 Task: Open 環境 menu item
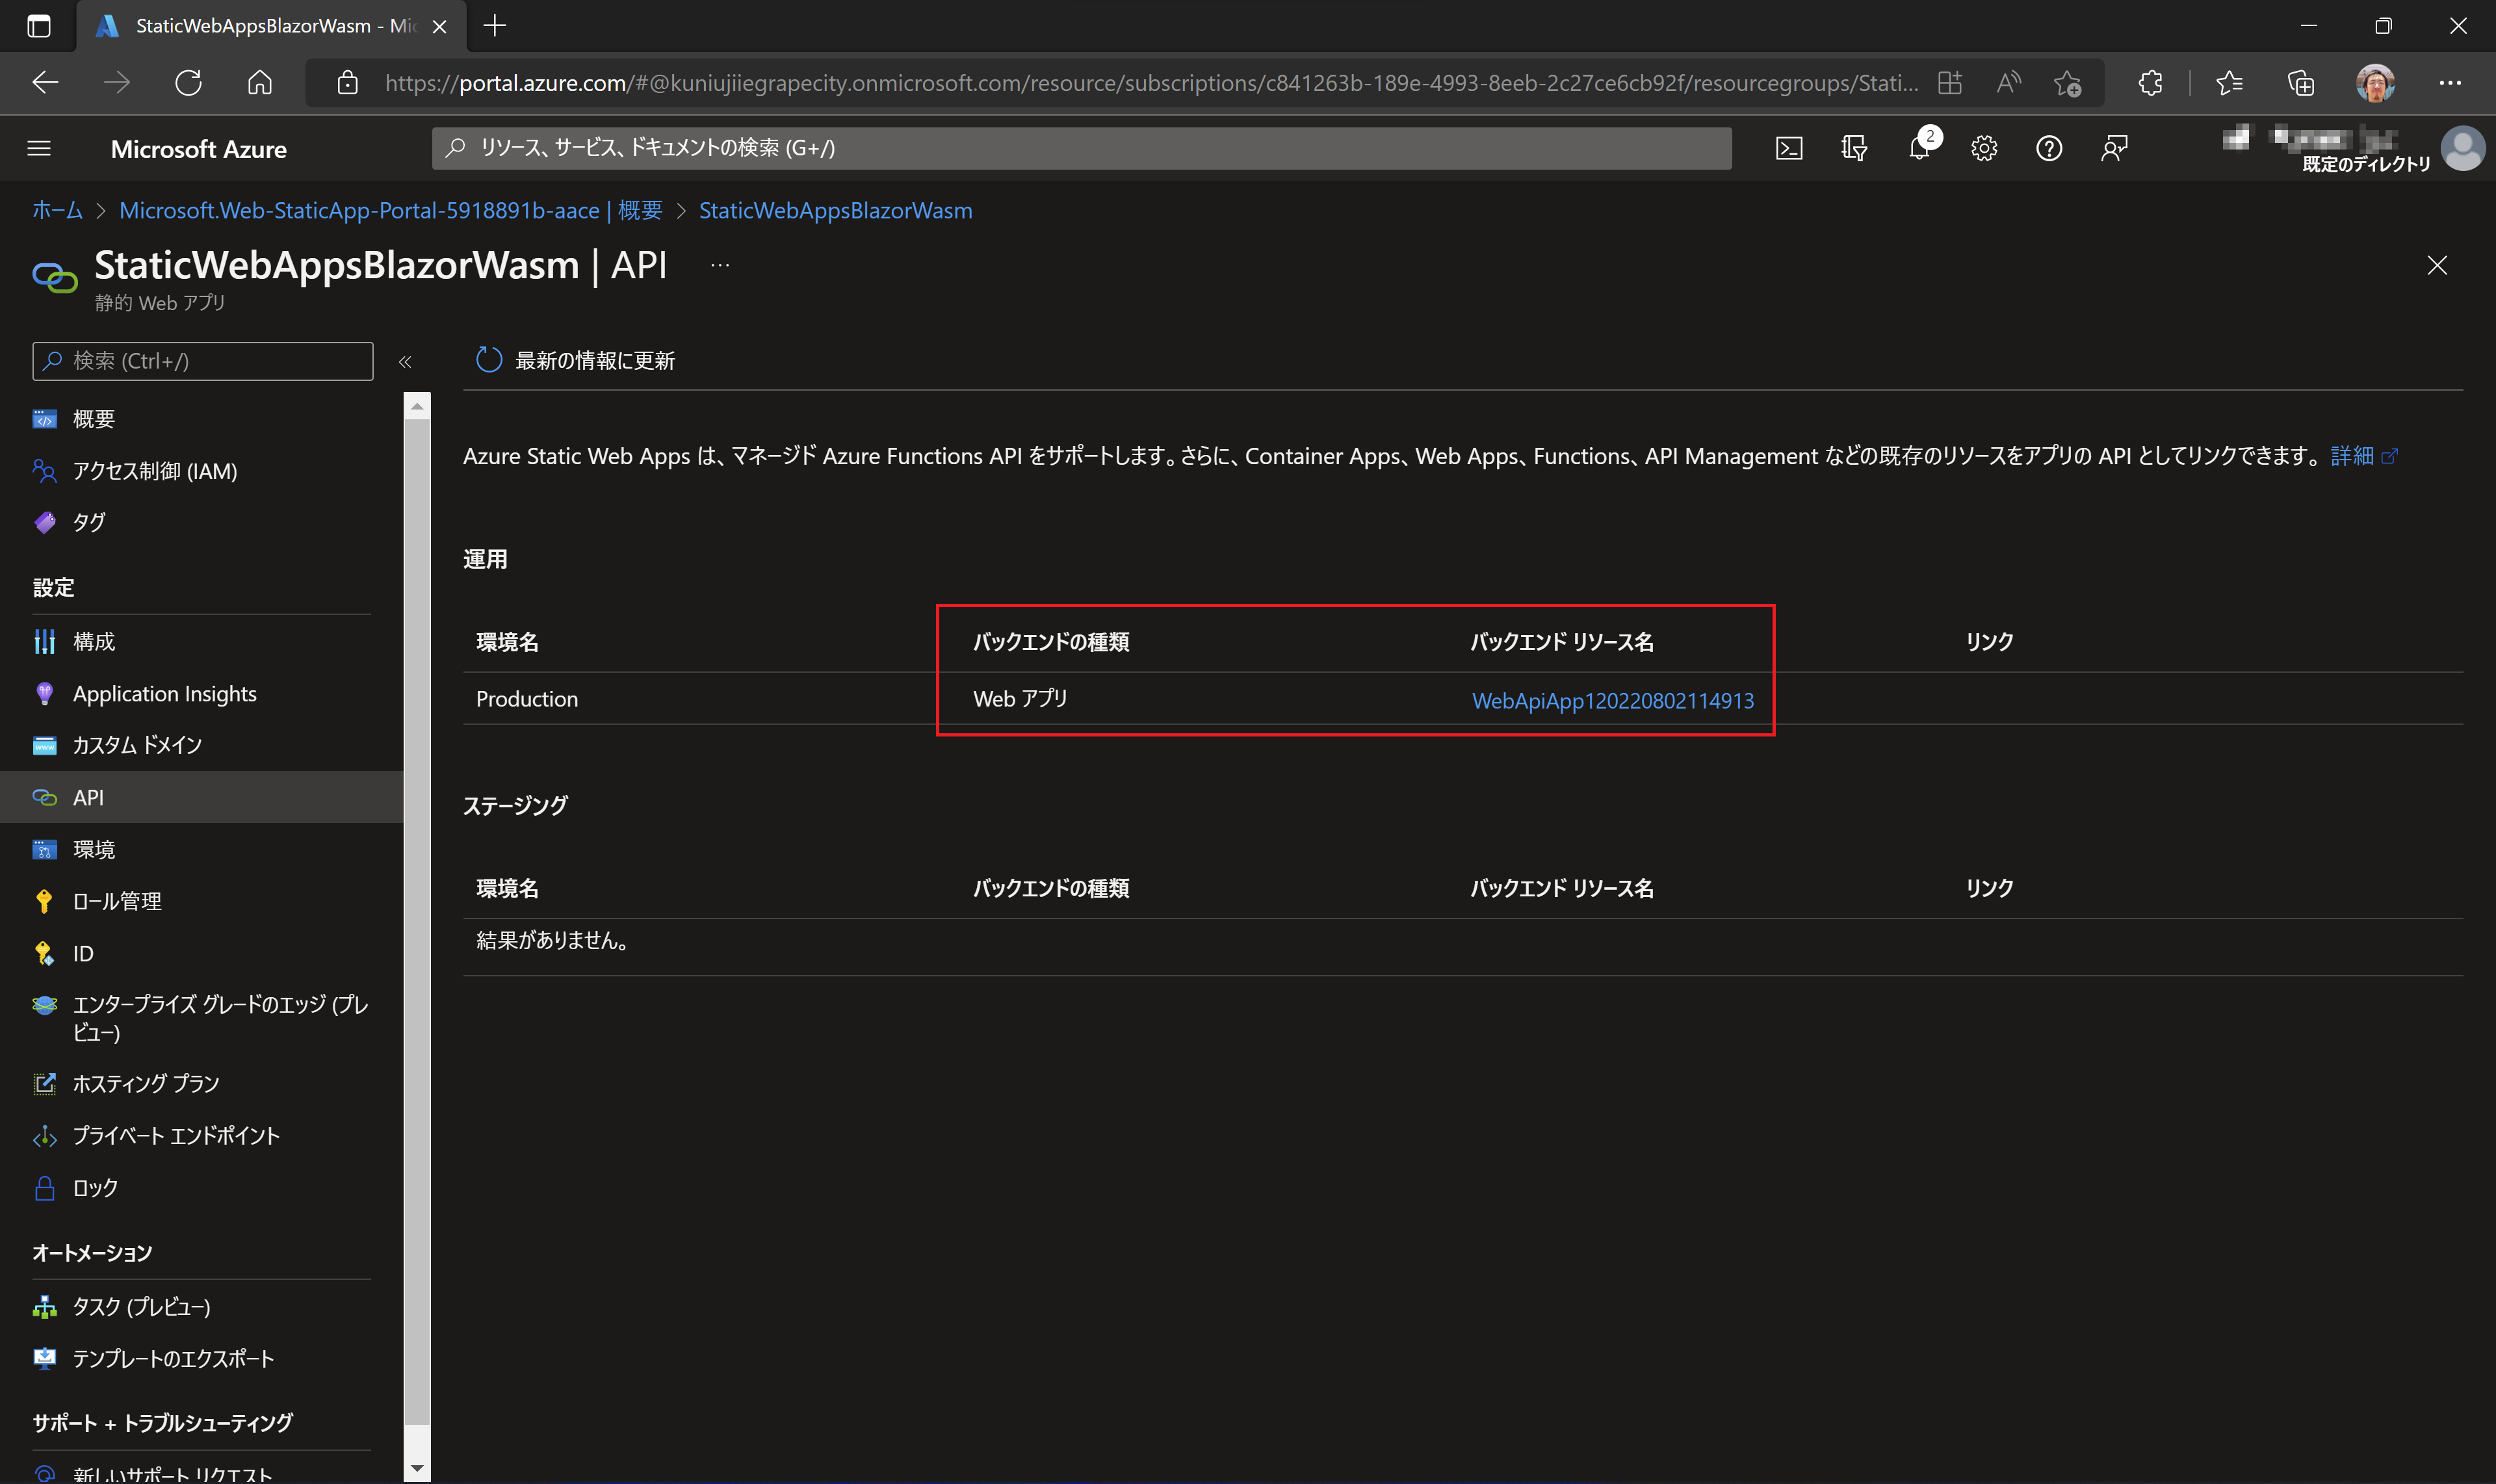93,849
